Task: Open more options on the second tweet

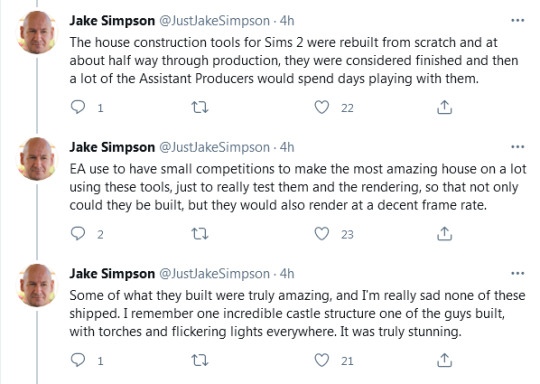Action: [518, 147]
